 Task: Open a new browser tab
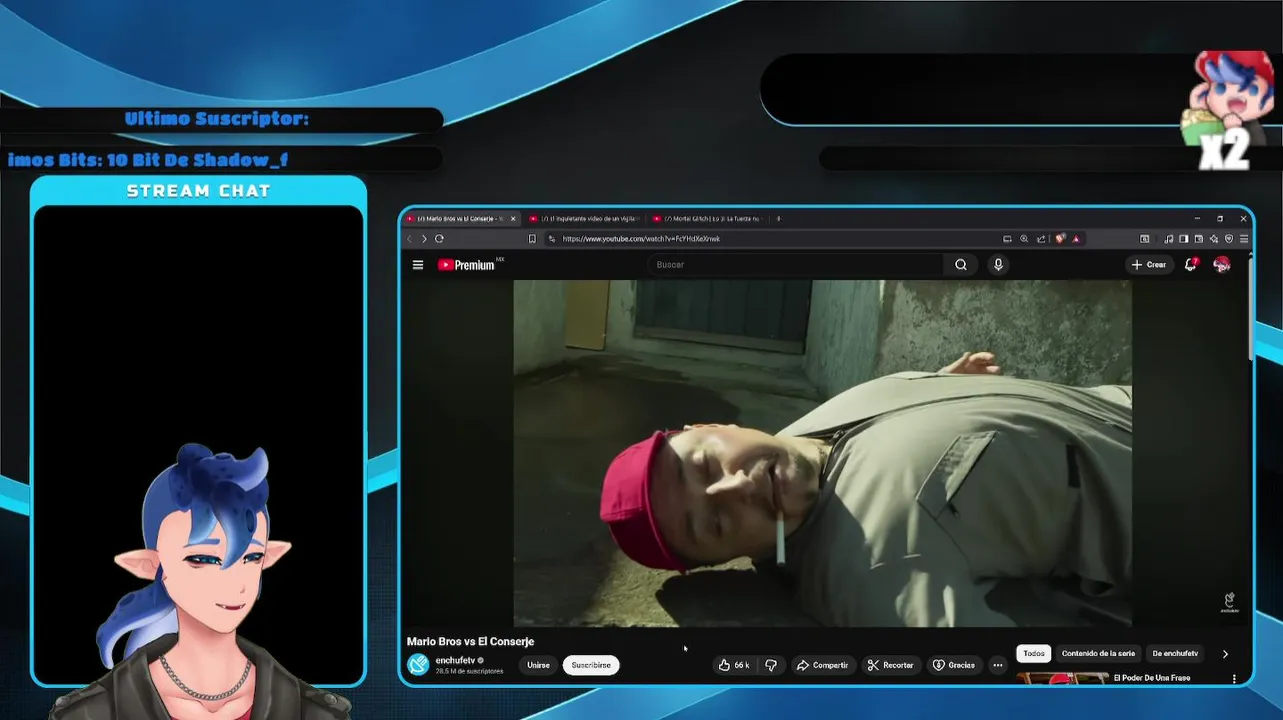point(778,218)
